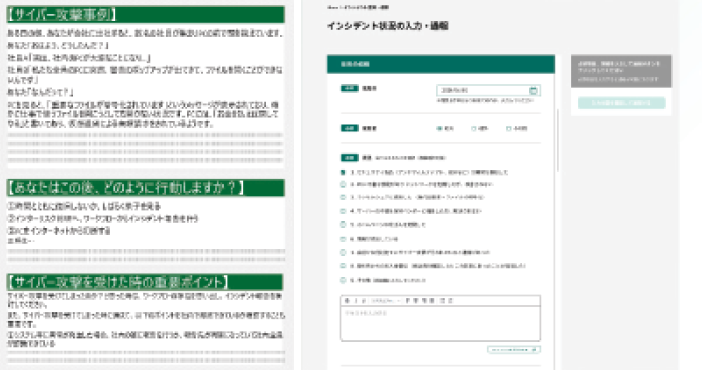Click the '【あなたはこの後、どのように行動しますか?】' heading

(x=126, y=188)
